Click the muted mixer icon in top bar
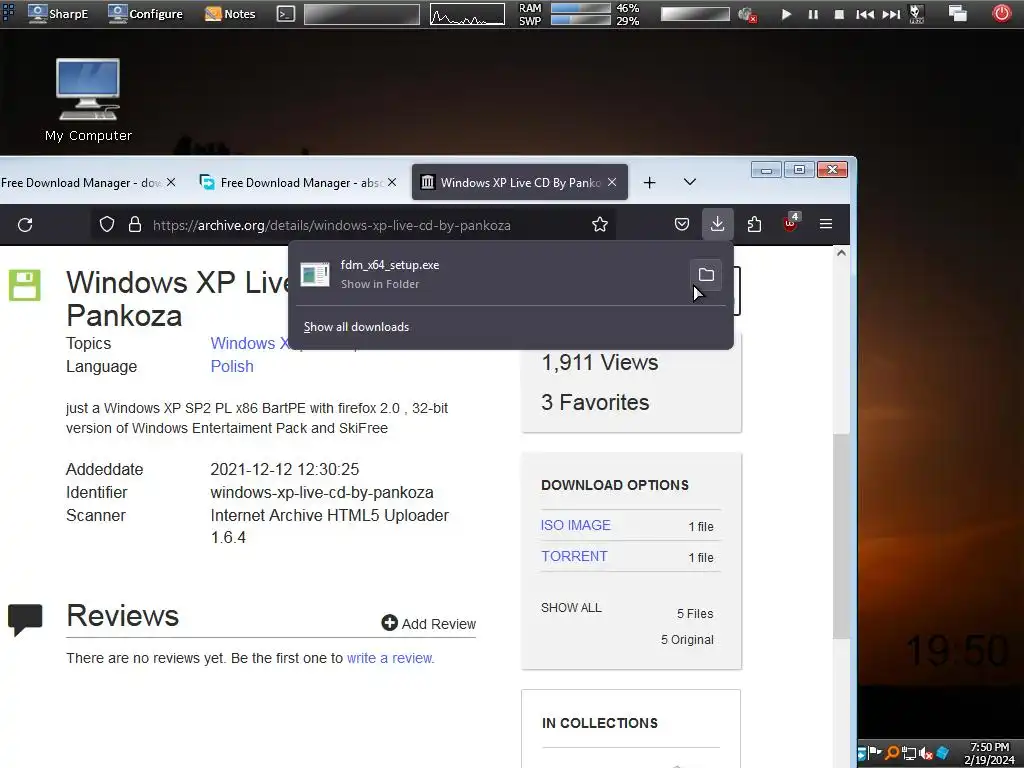The height and width of the screenshot is (768, 1024). coord(747,14)
